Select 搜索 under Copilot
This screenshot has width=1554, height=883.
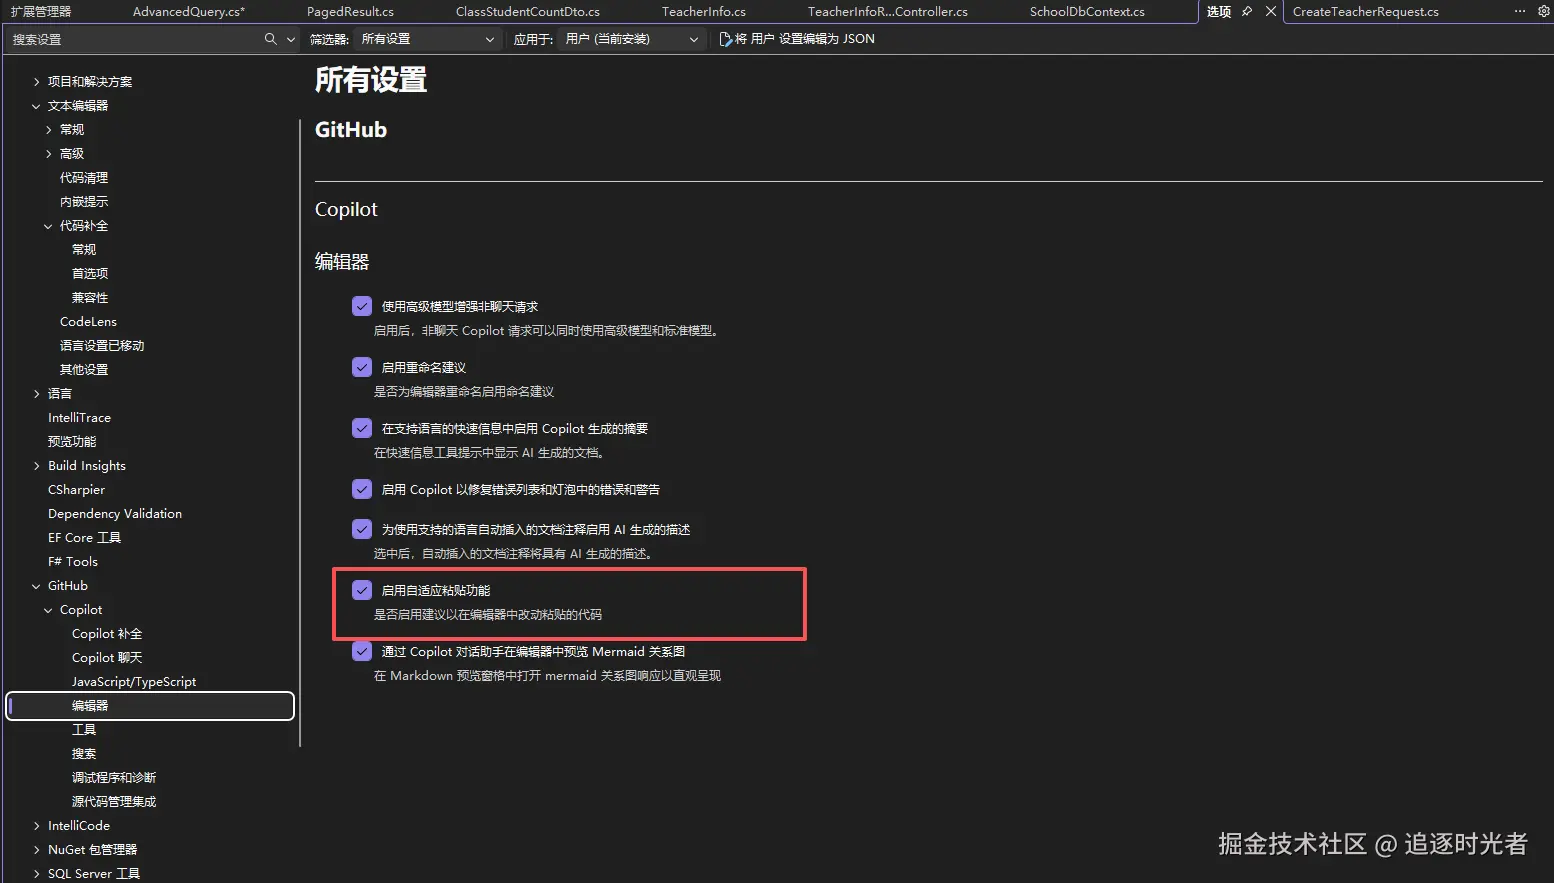click(84, 754)
